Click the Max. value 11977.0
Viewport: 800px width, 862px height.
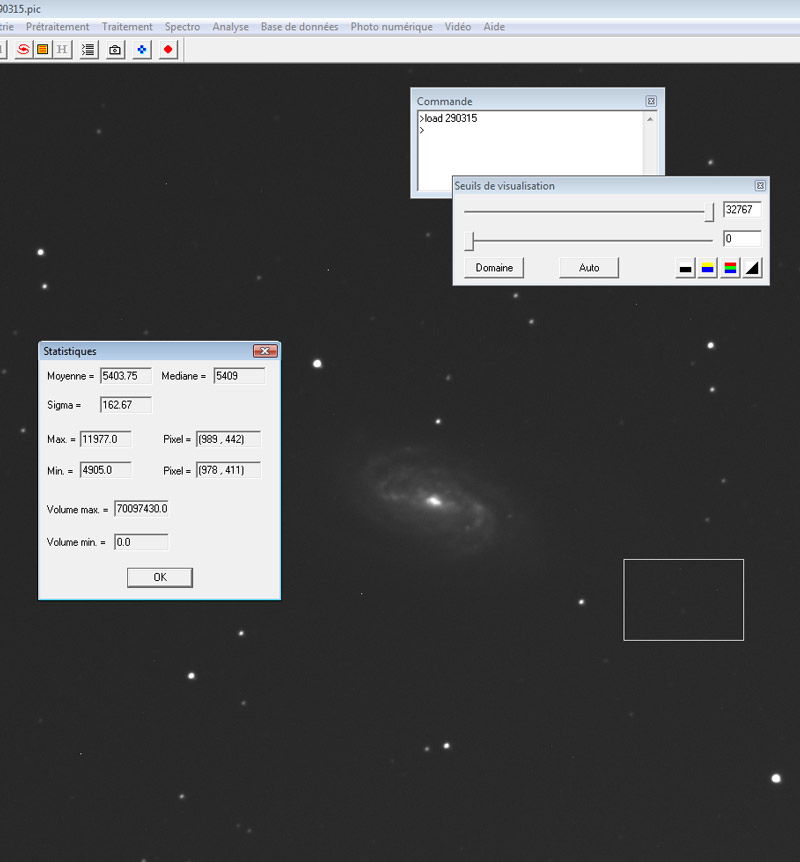[x=106, y=439]
